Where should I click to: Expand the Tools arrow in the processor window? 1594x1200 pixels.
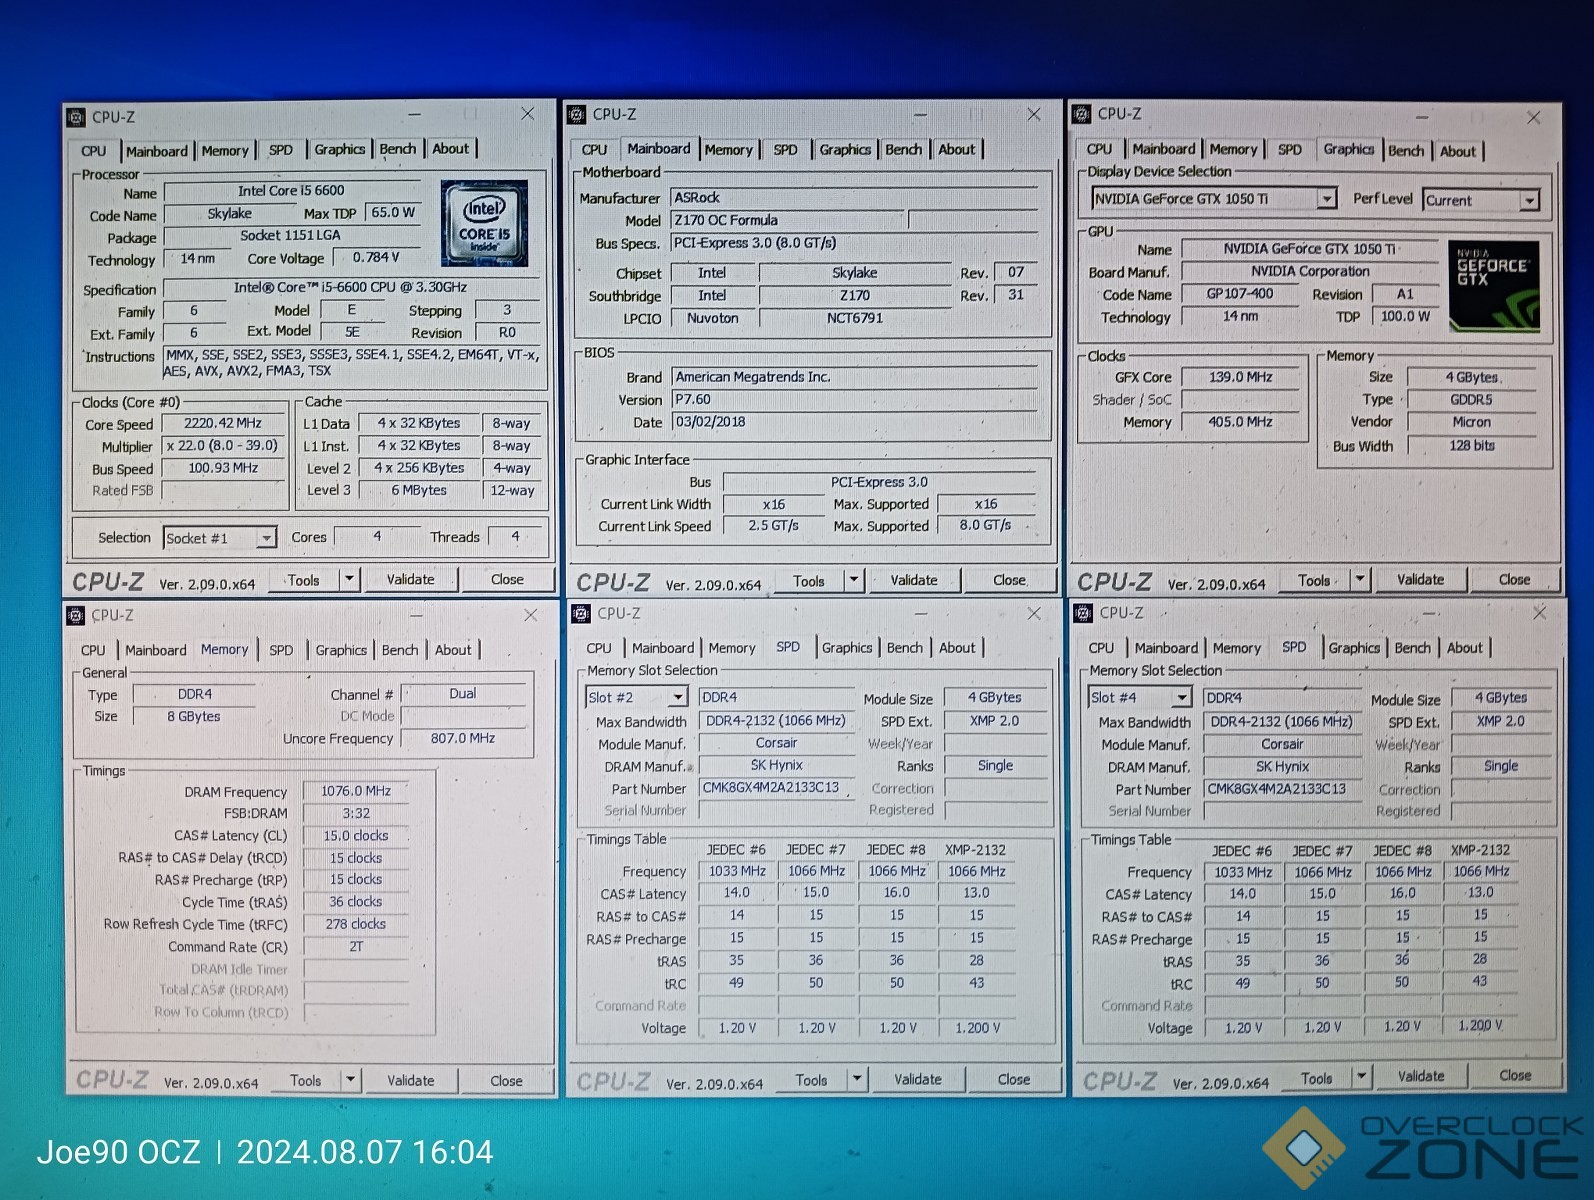click(x=349, y=579)
